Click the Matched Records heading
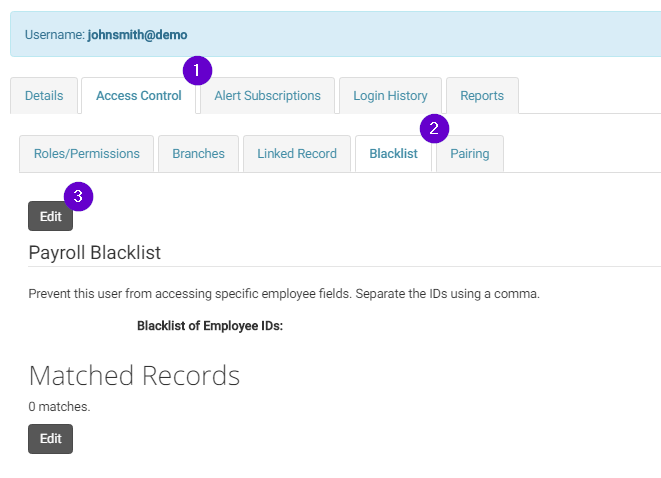This screenshot has width=661, height=478. click(x=134, y=376)
